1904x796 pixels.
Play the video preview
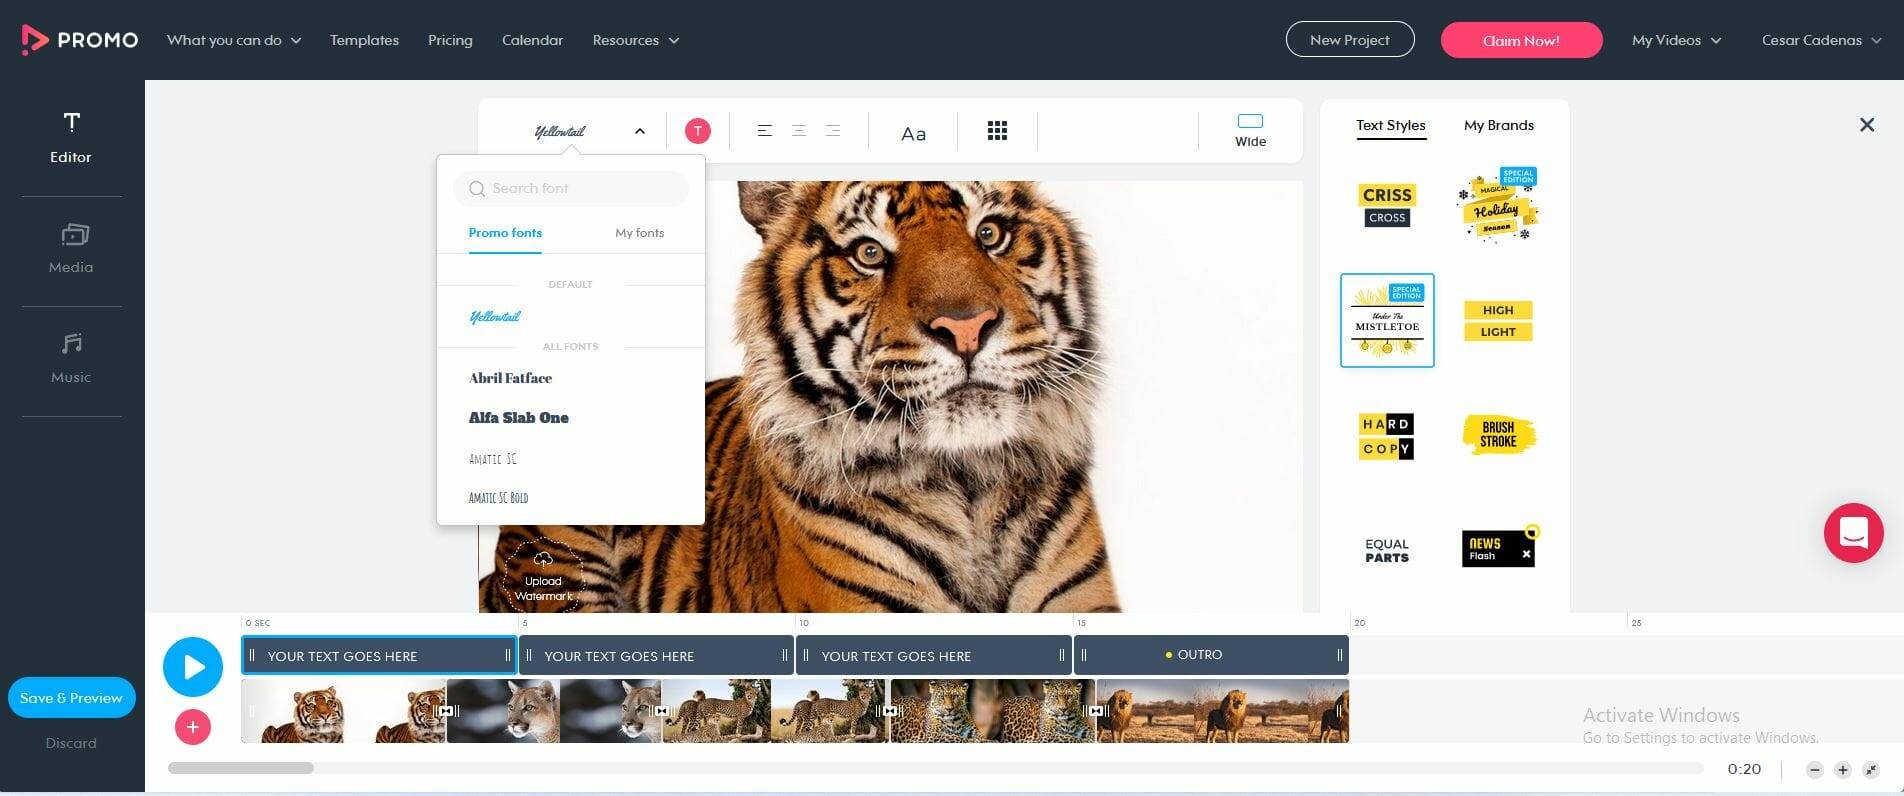(193, 667)
